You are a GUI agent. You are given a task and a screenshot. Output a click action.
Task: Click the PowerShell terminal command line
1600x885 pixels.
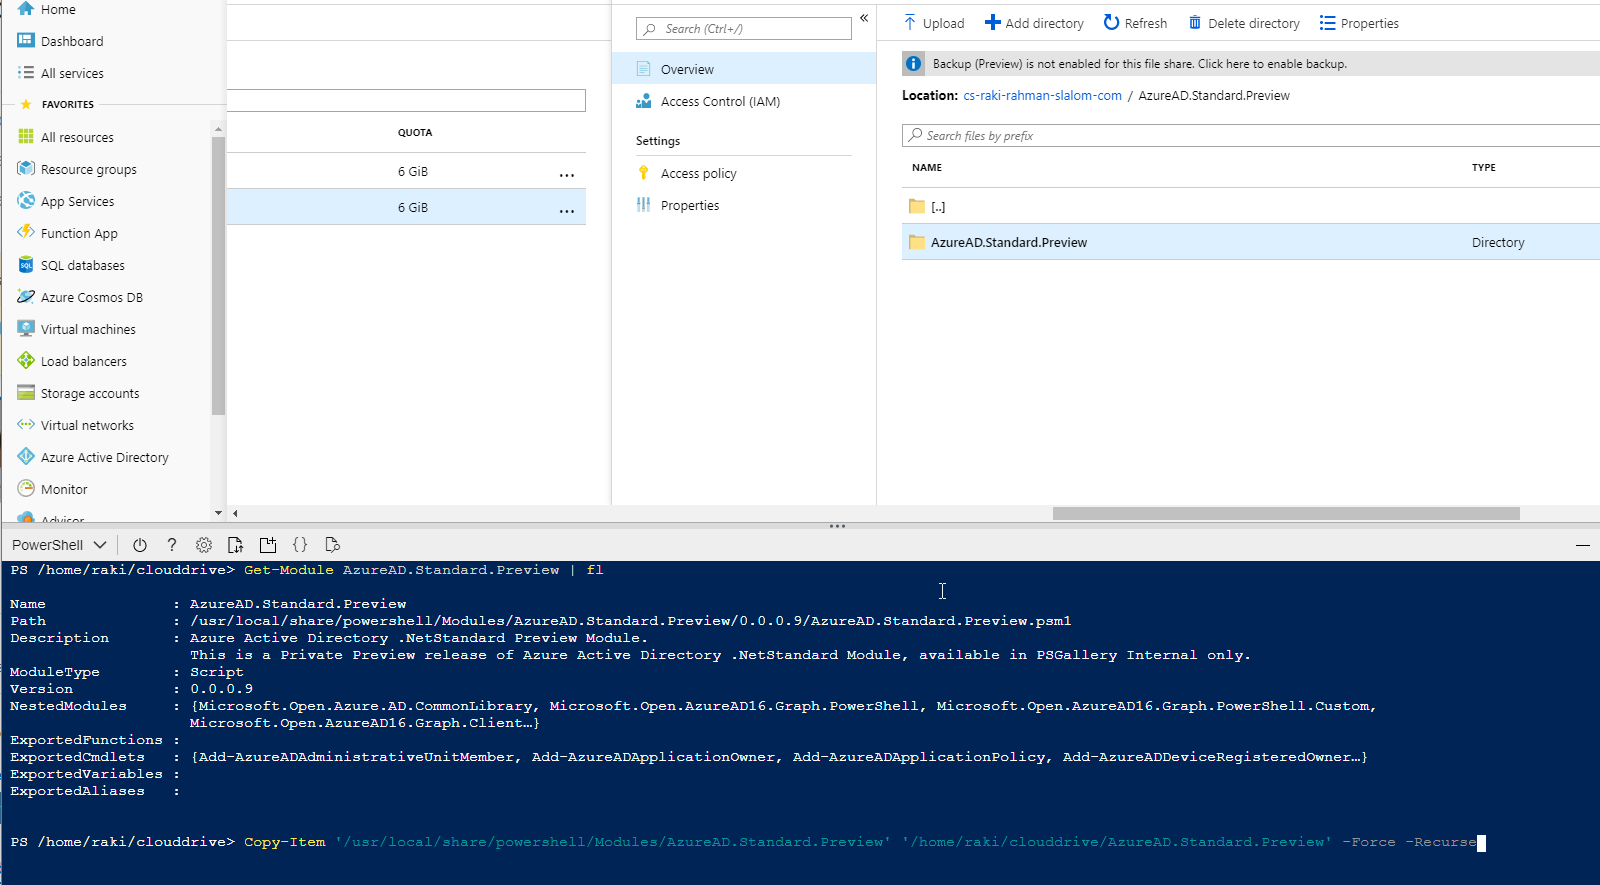[x=748, y=842]
